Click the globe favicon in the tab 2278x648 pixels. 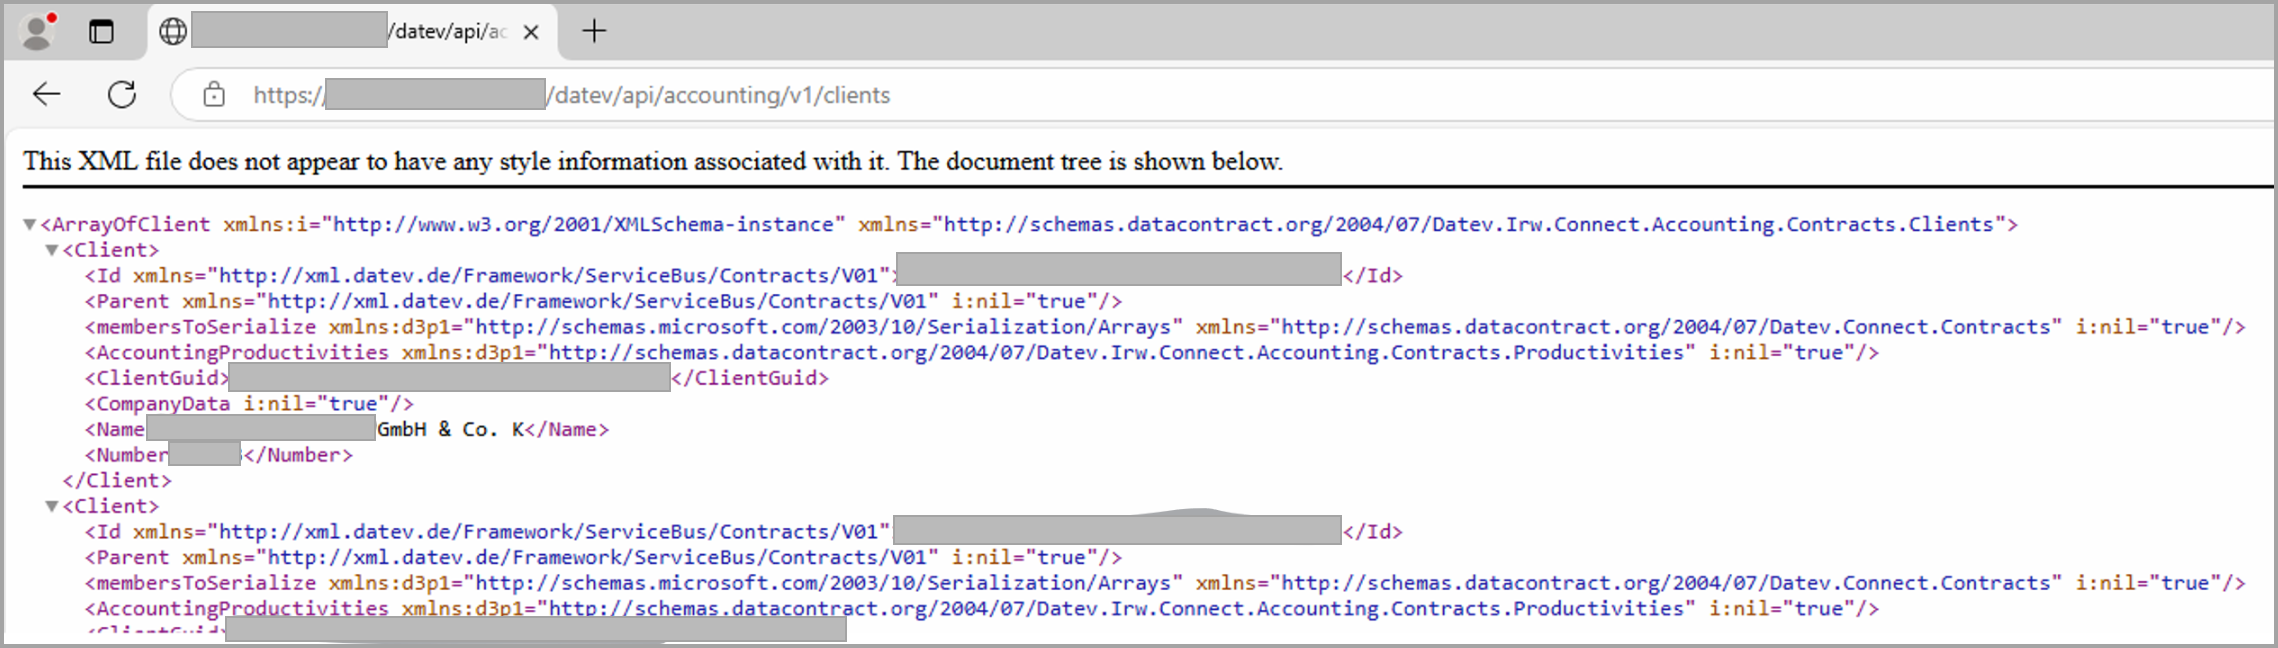point(173,32)
